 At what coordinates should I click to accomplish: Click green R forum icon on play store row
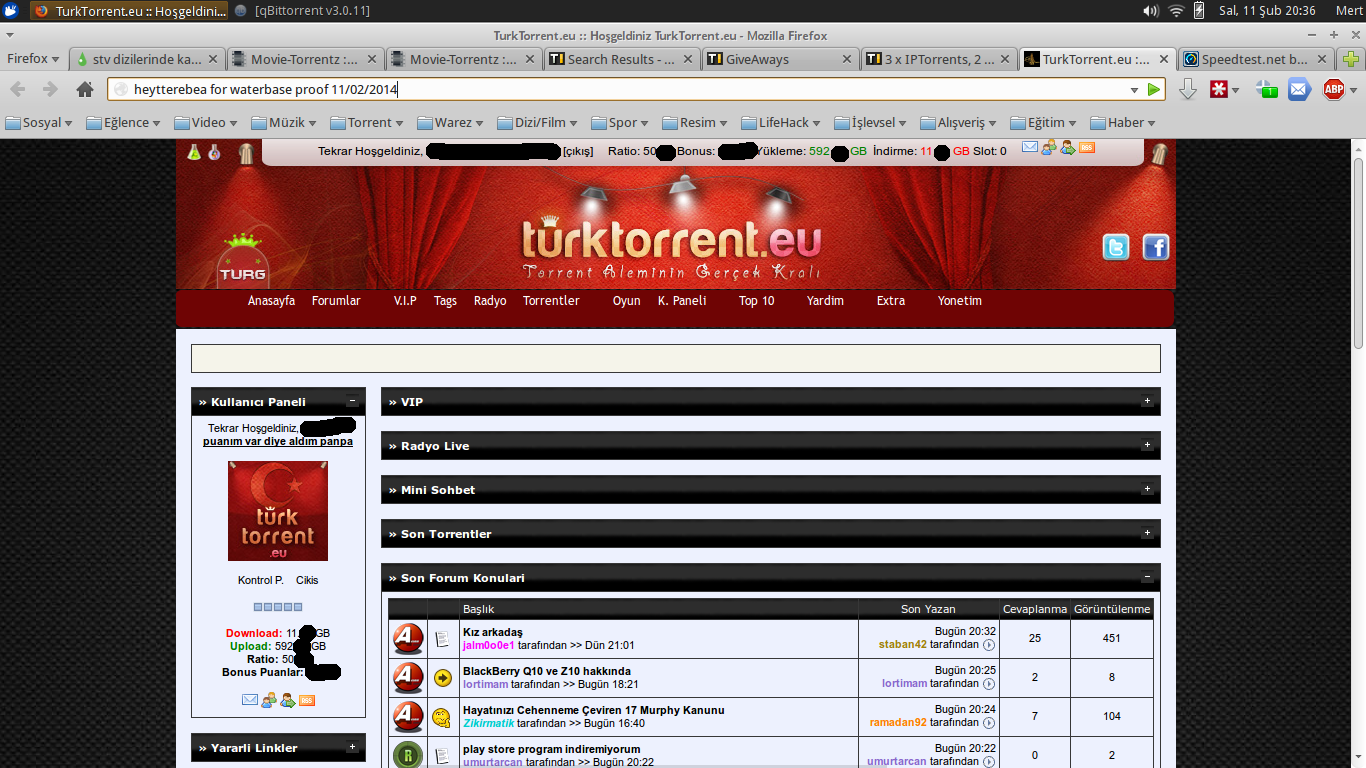pos(408,755)
